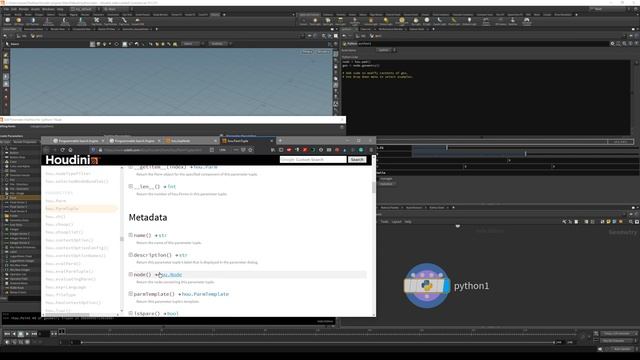Open the hou.ParmTemplate link
This screenshot has width=640, height=360.
tap(205, 294)
